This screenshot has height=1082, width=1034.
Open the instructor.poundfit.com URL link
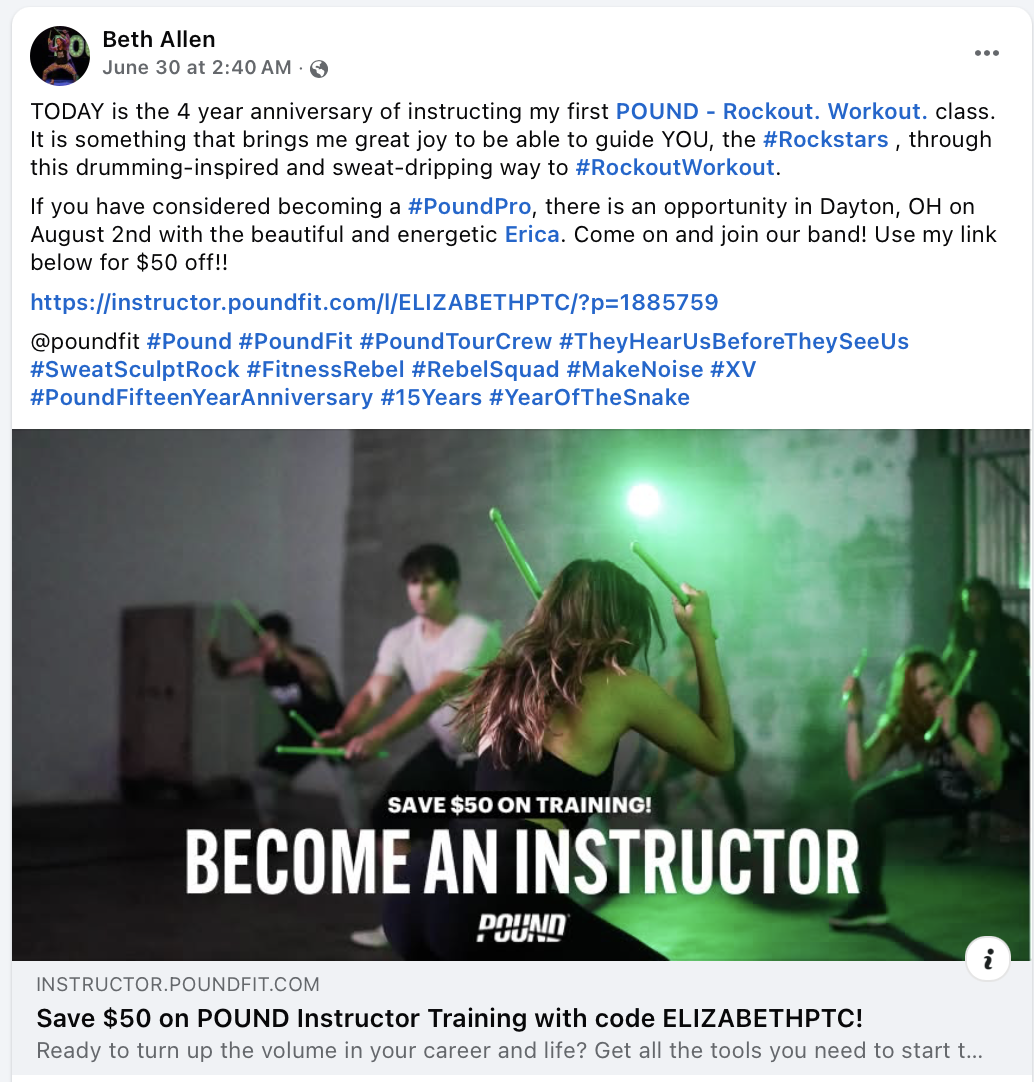[374, 302]
